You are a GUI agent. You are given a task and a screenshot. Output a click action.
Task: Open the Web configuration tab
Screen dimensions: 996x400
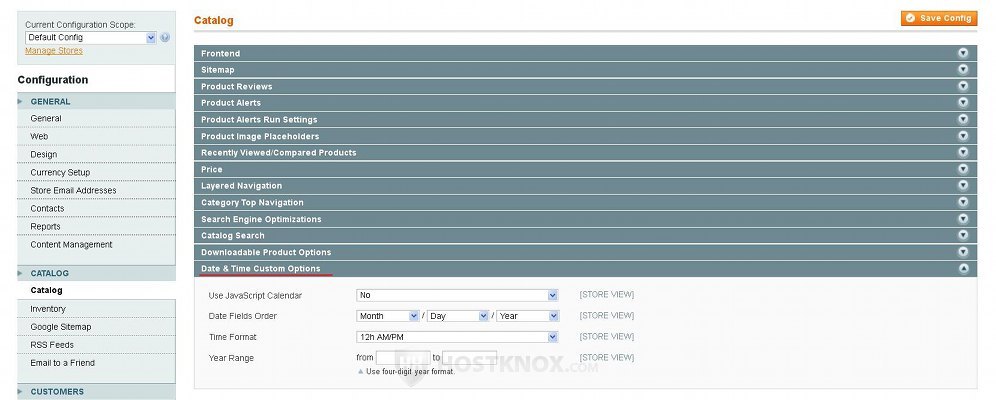[96, 137]
